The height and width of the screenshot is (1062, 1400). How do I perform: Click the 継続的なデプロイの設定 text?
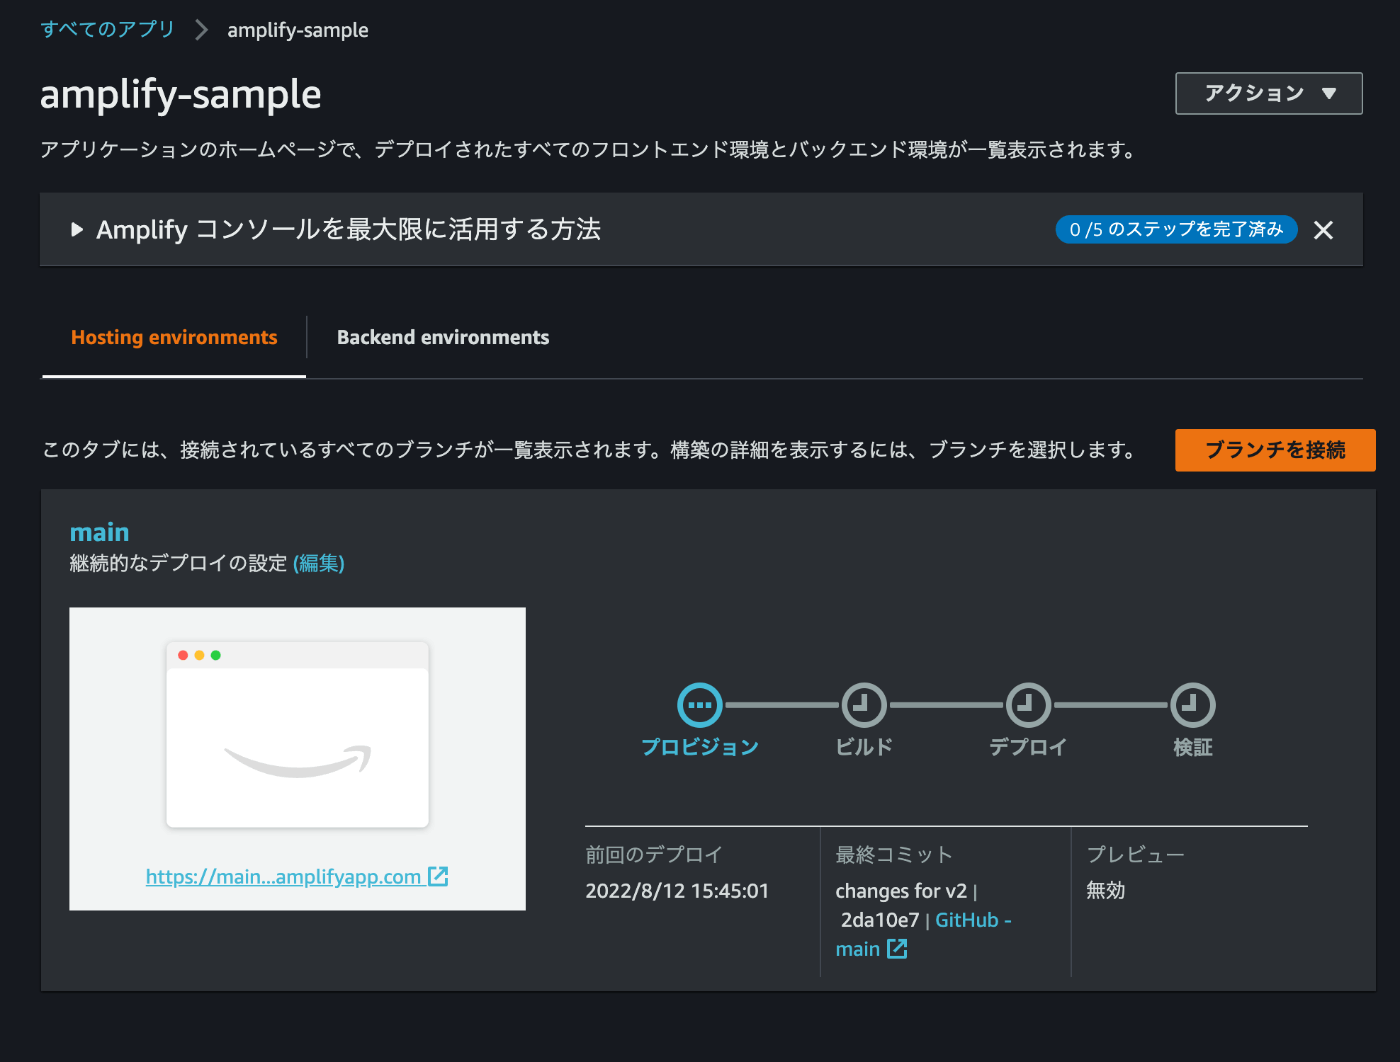pyautogui.click(x=178, y=563)
